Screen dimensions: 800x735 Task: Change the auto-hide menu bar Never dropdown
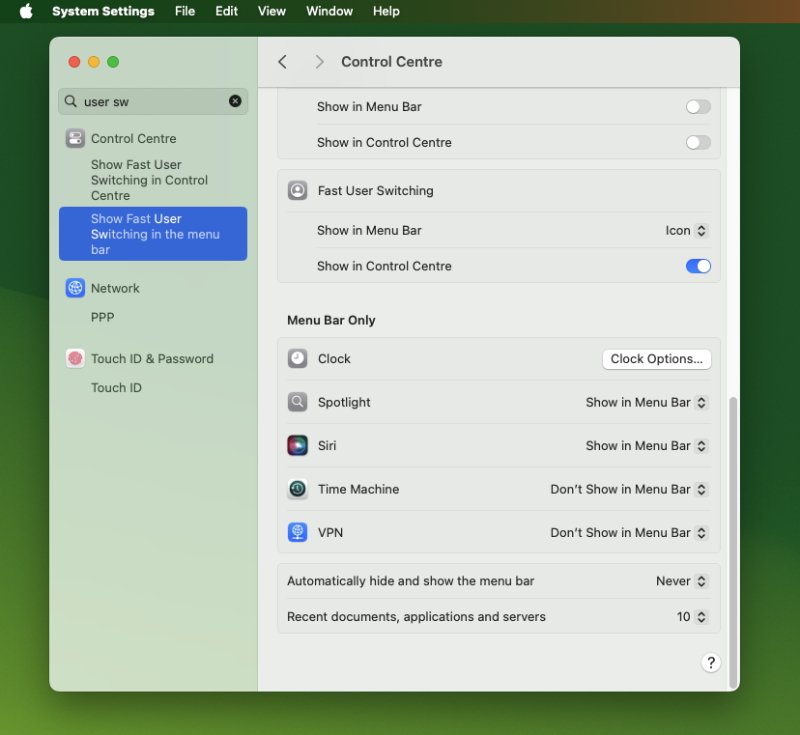coord(681,581)
